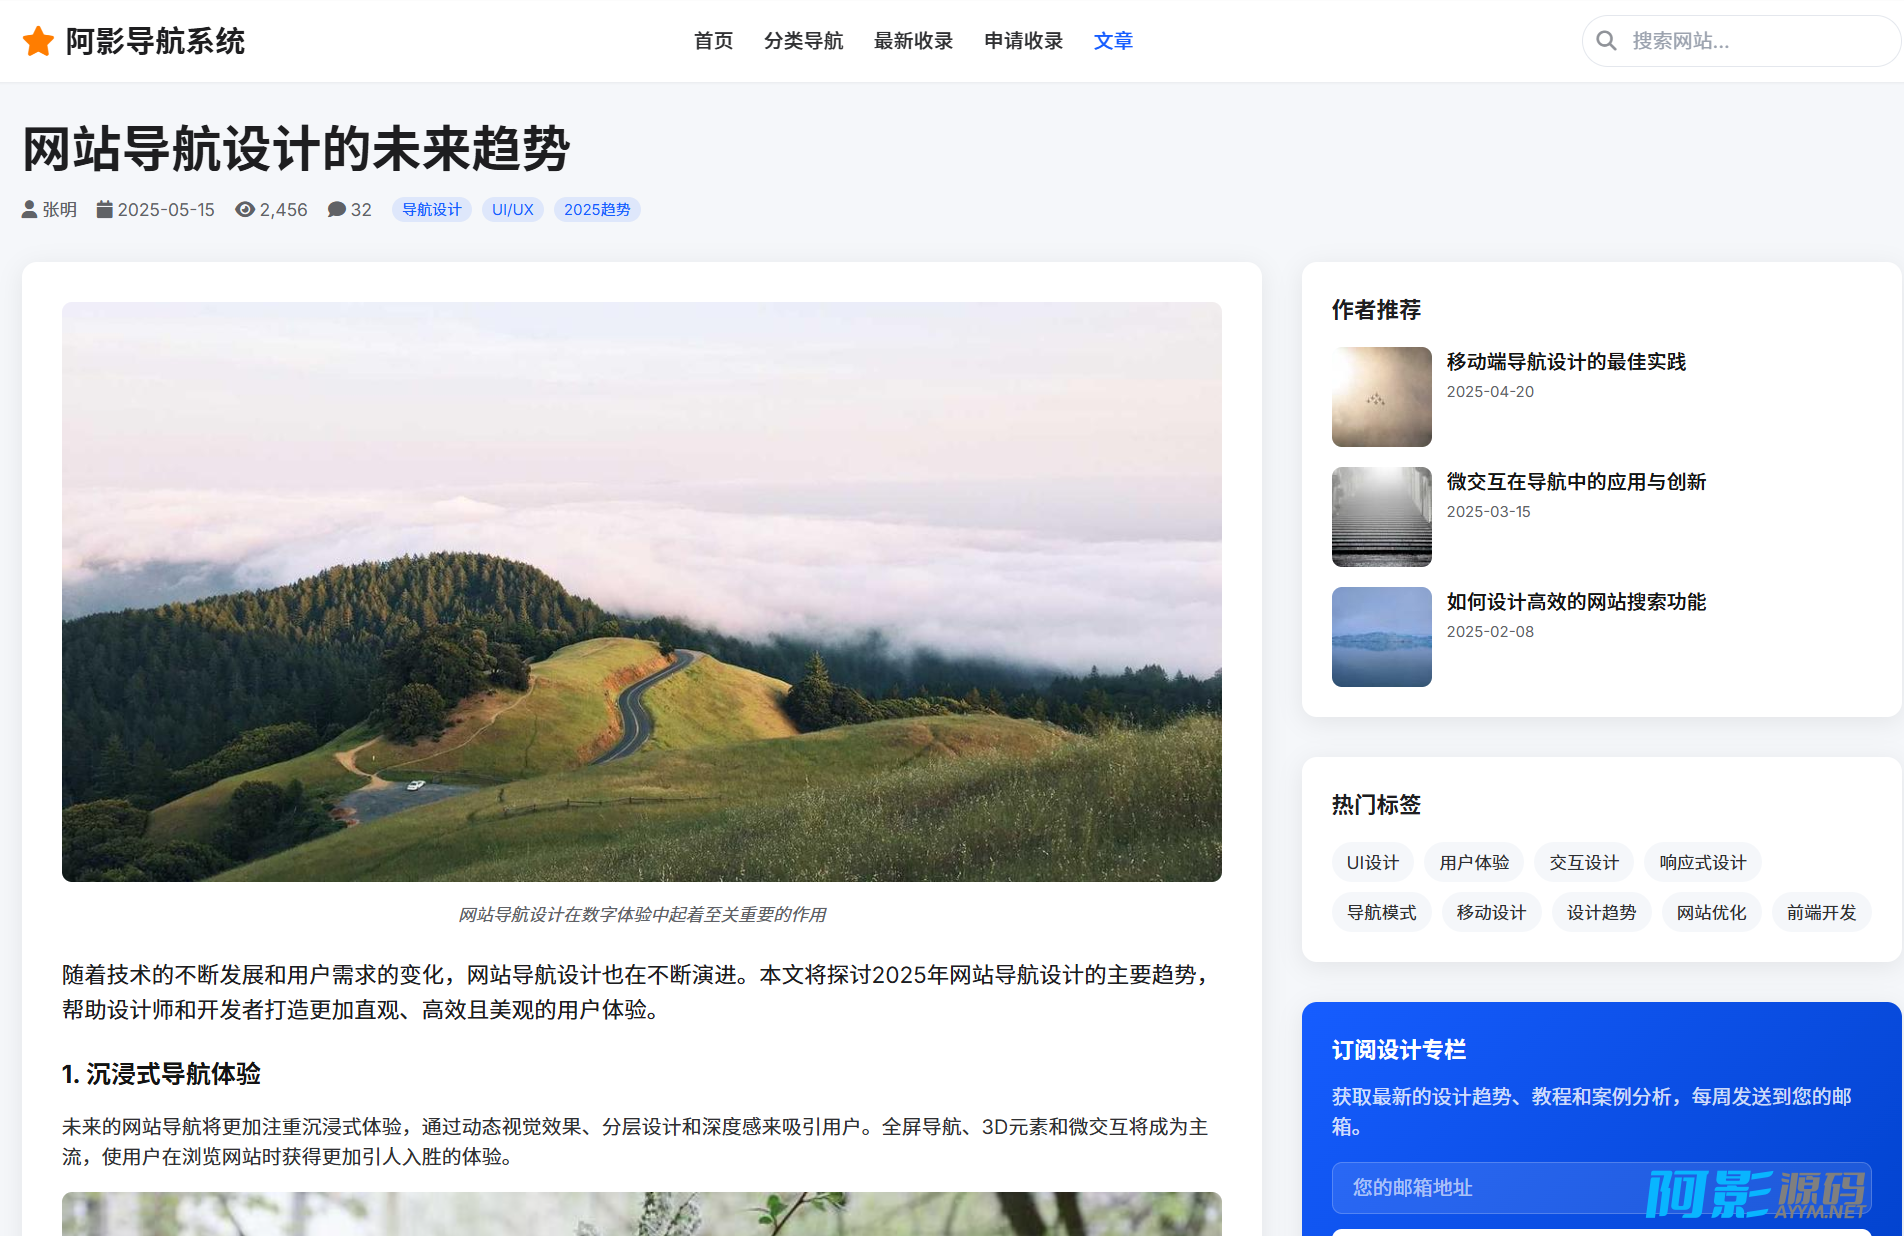Click the 作者推荐 sidebar heading
The width and height of the screenshot is (1904, 1236).
[1376, 310]
